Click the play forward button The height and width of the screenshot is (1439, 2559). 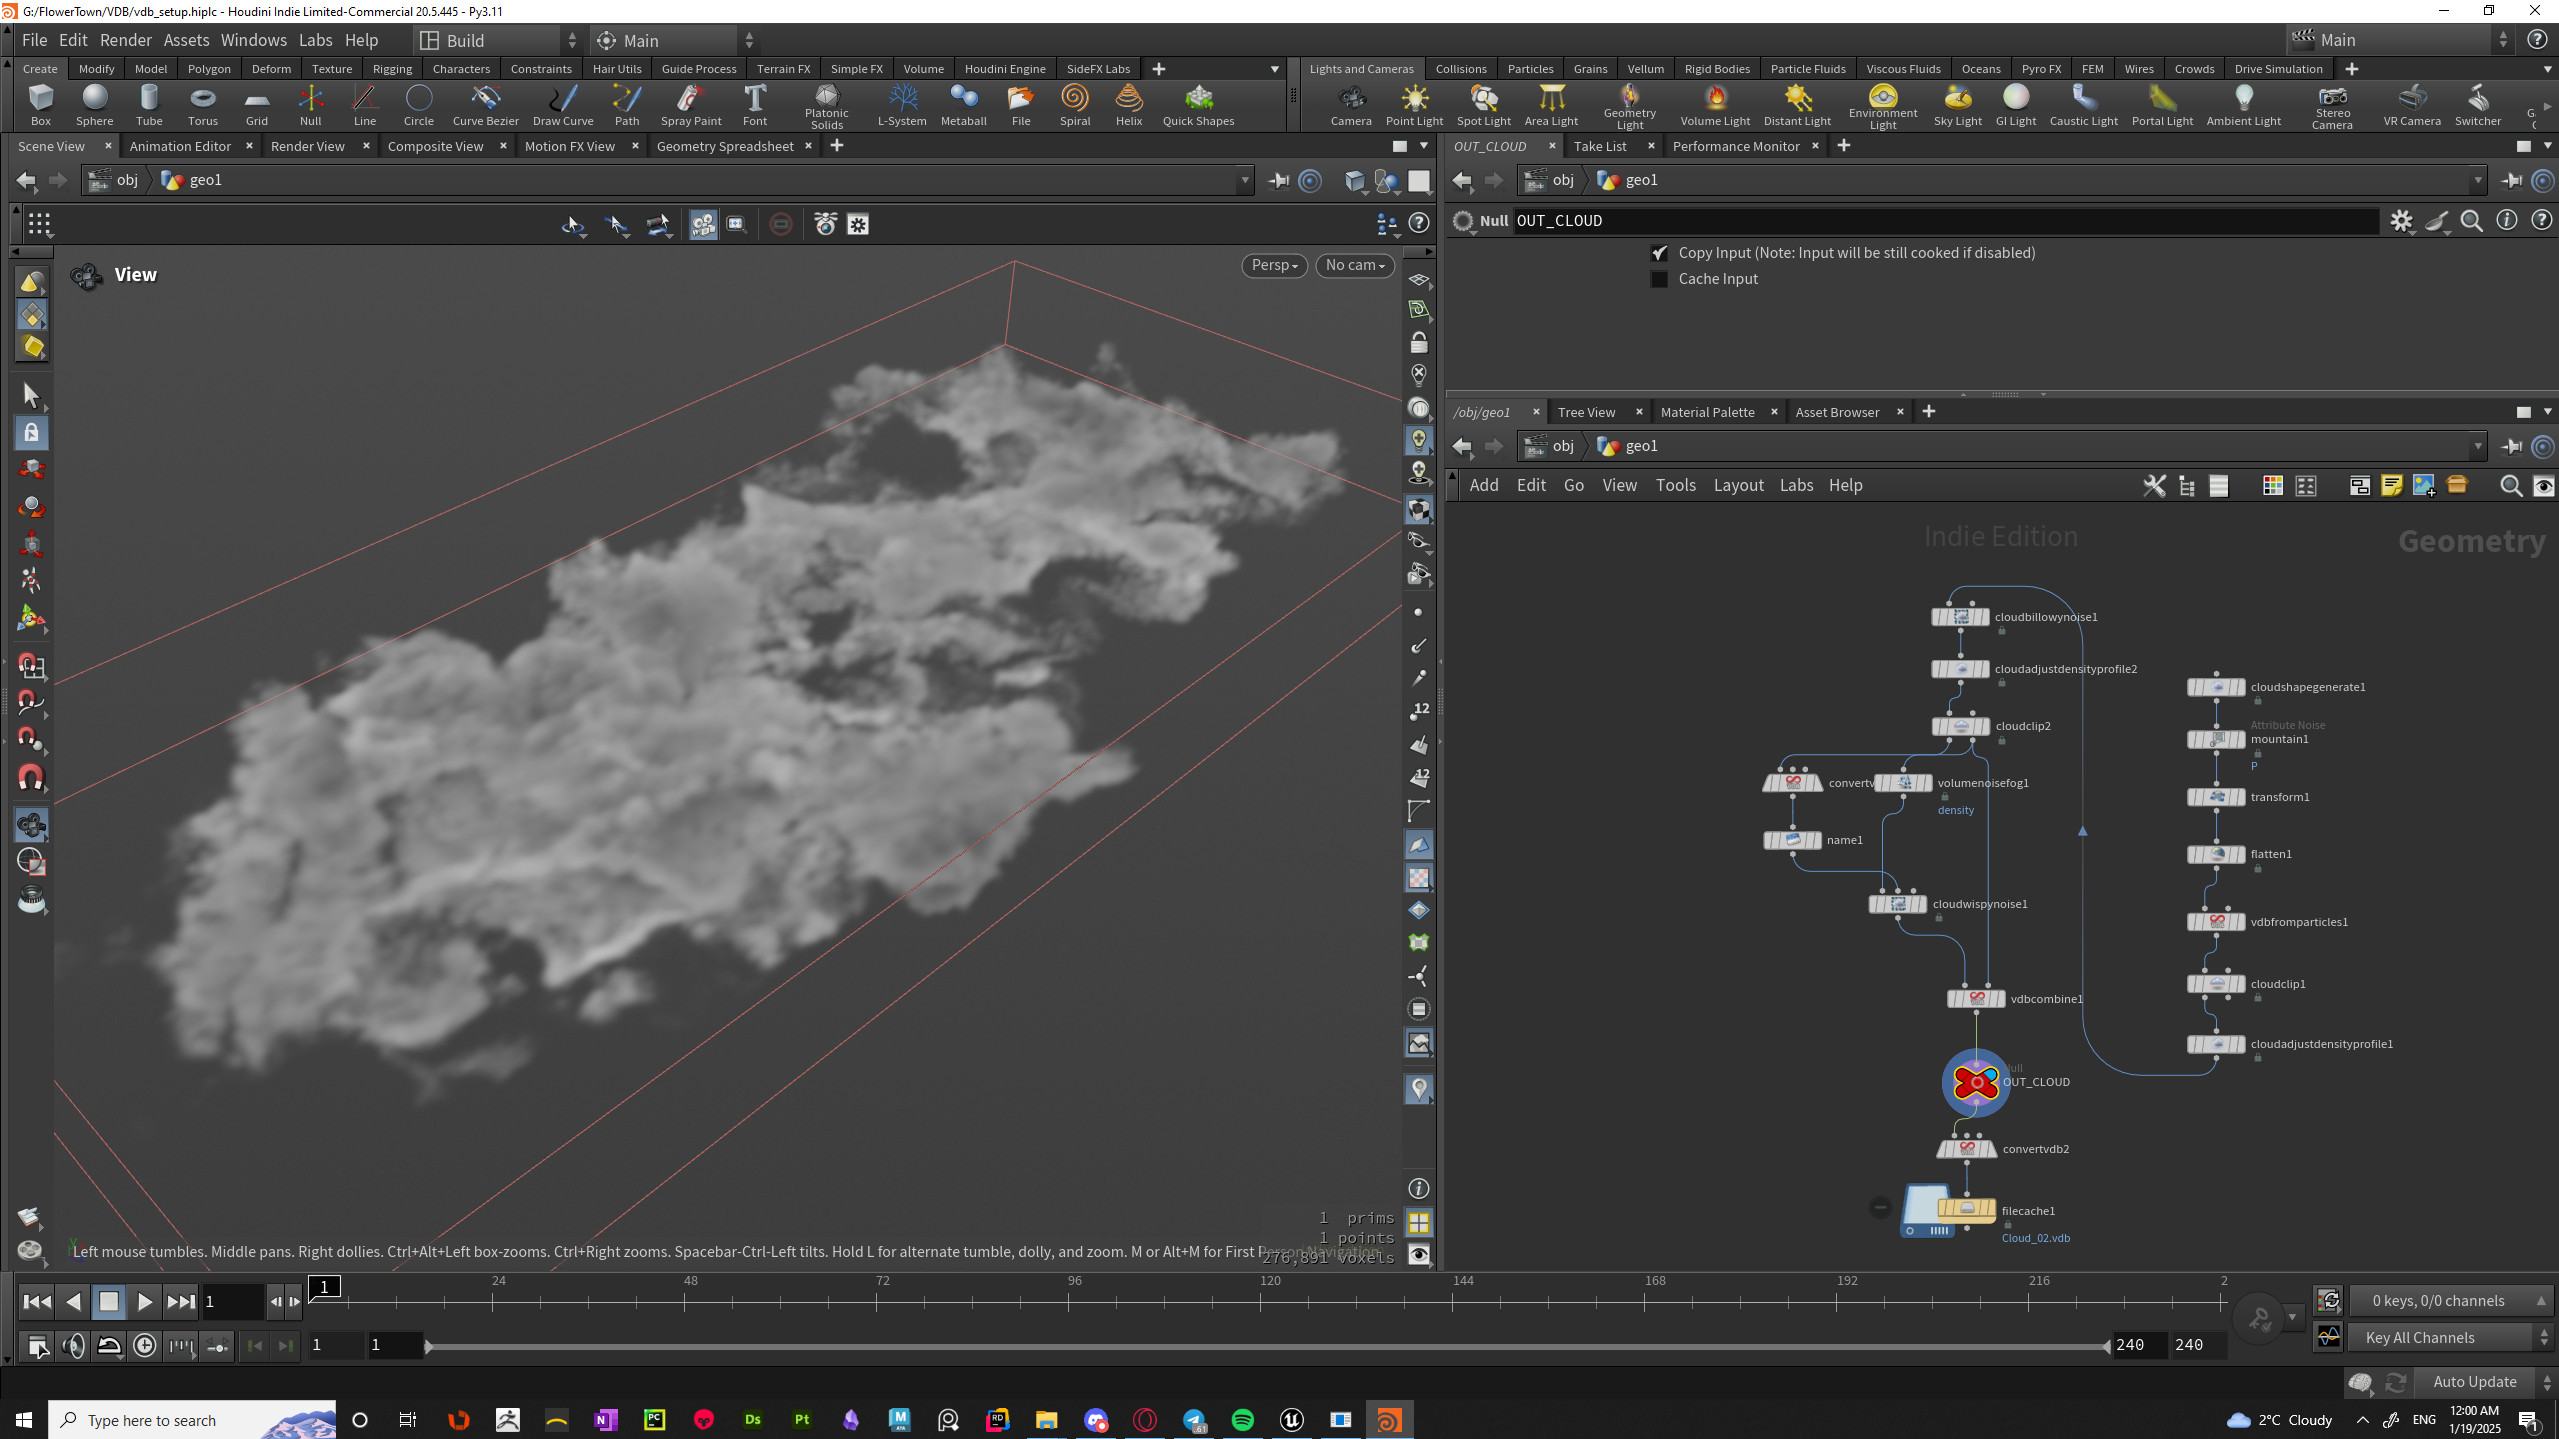144,1301
